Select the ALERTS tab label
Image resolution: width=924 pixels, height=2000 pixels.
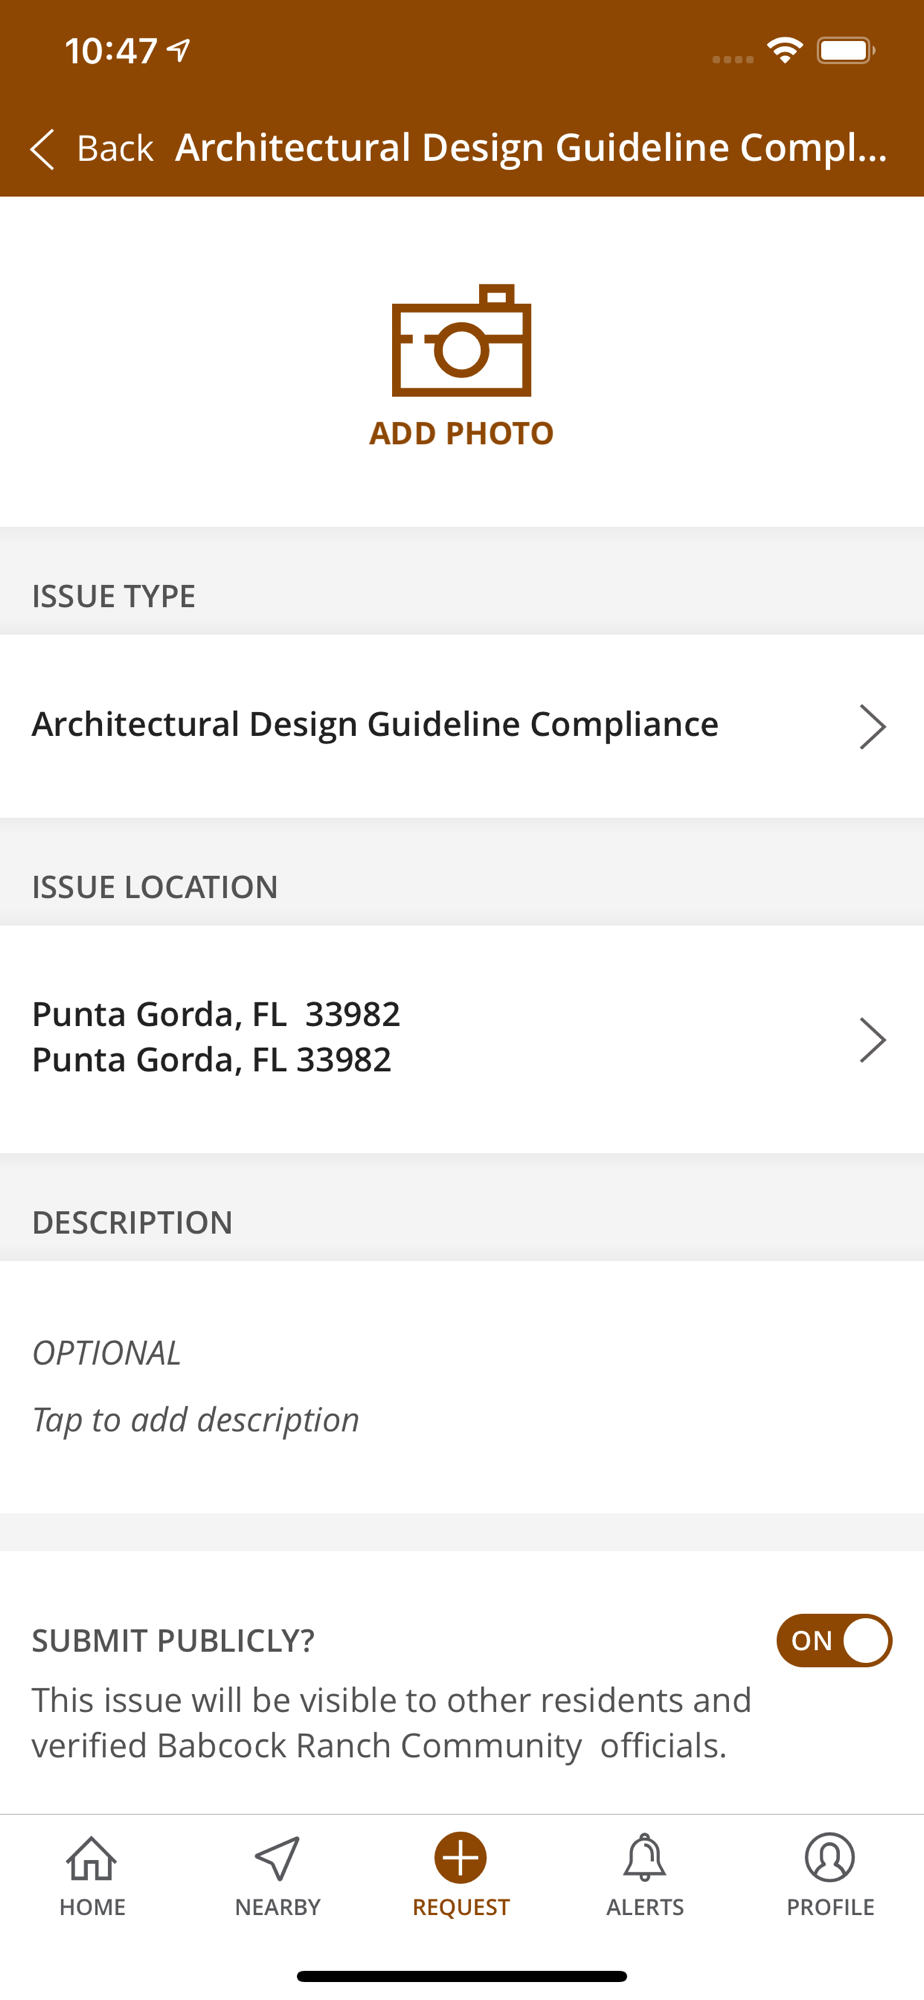[x=645, y=1907]
